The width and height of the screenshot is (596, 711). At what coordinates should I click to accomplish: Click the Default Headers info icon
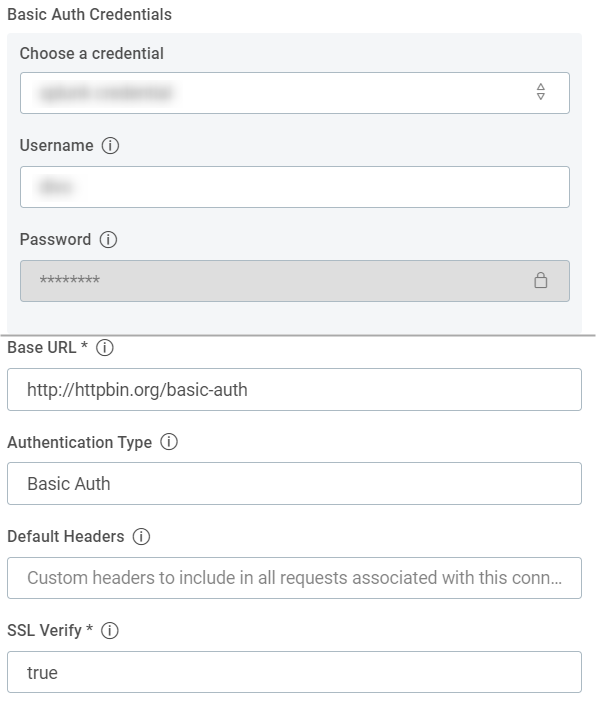pos(141,536)
